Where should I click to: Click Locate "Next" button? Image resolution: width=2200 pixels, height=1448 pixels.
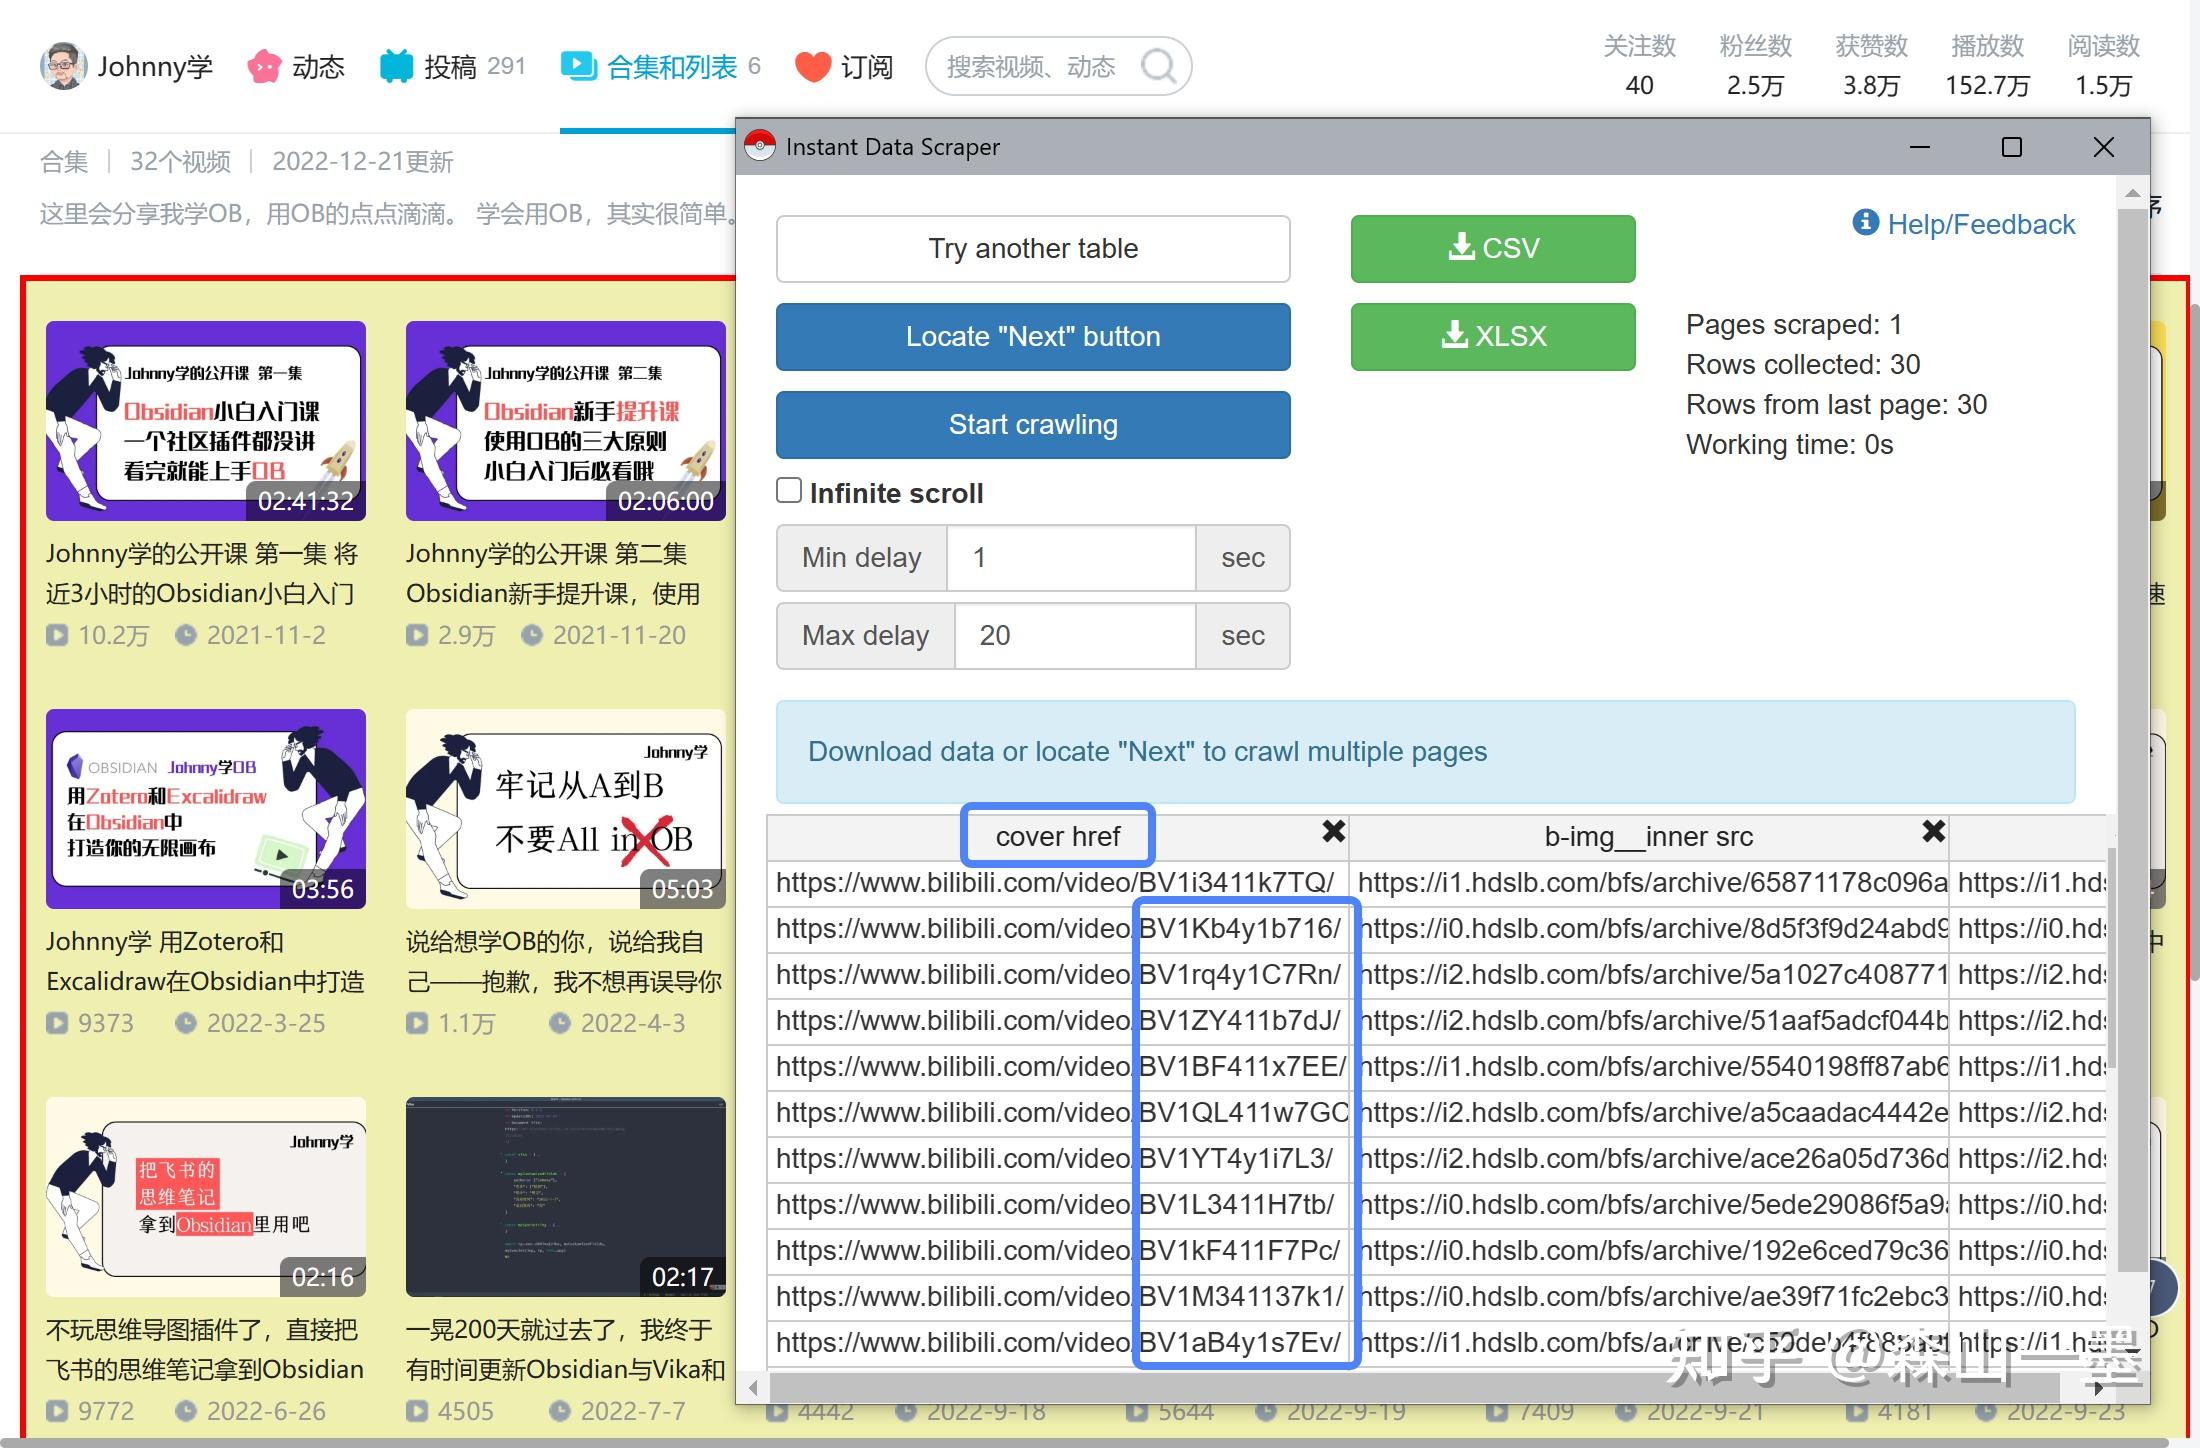(x=1032, y=336)
